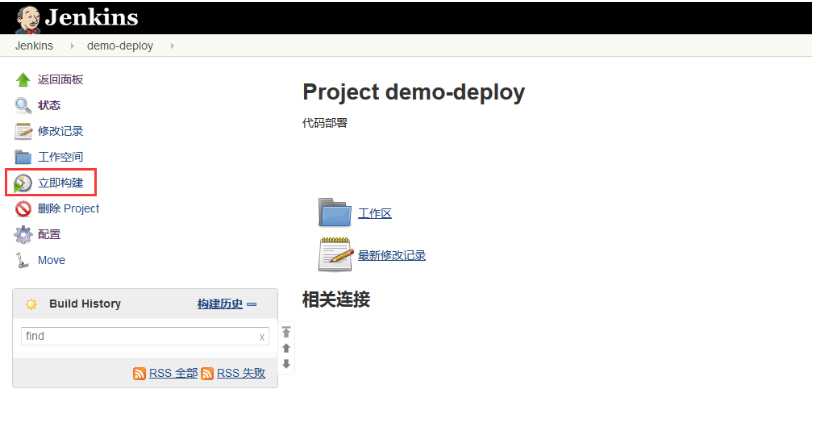Page down in build history arrow
This screenshot has width=831, height=425.
pyautogui.click(x=286, y=364)
